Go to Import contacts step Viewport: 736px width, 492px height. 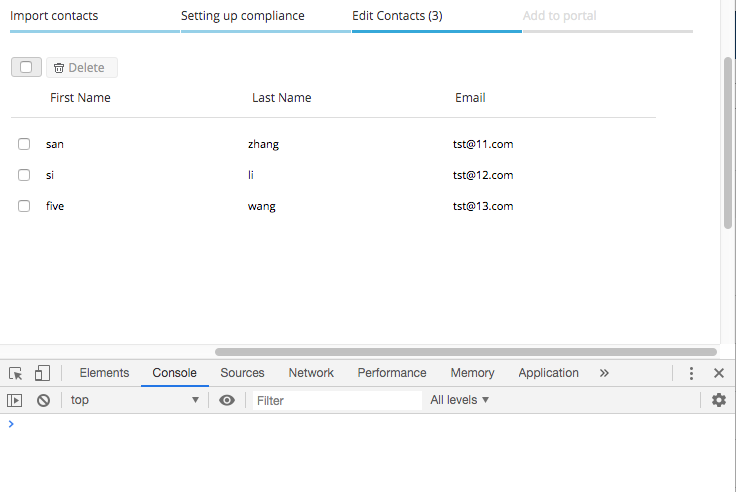pyautogui.click(x=54, y=16)
